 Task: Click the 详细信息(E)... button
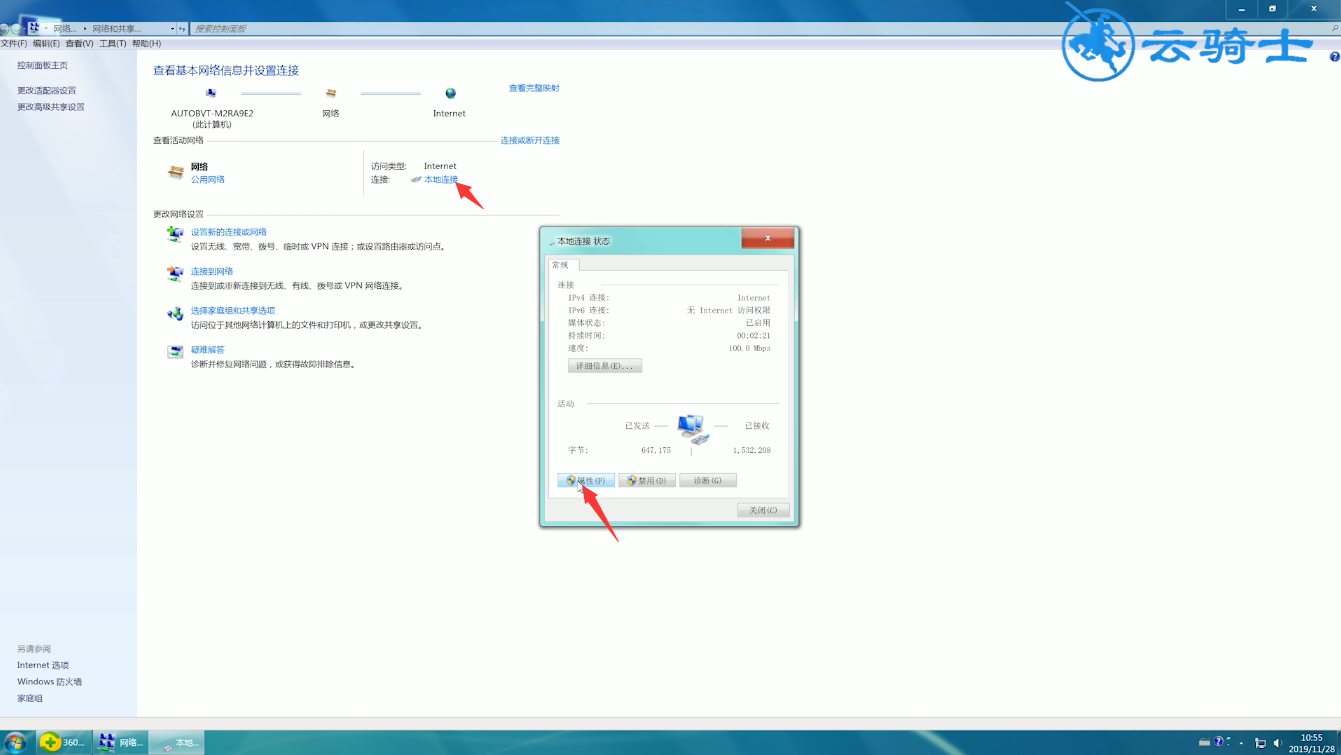coord(605,366)
